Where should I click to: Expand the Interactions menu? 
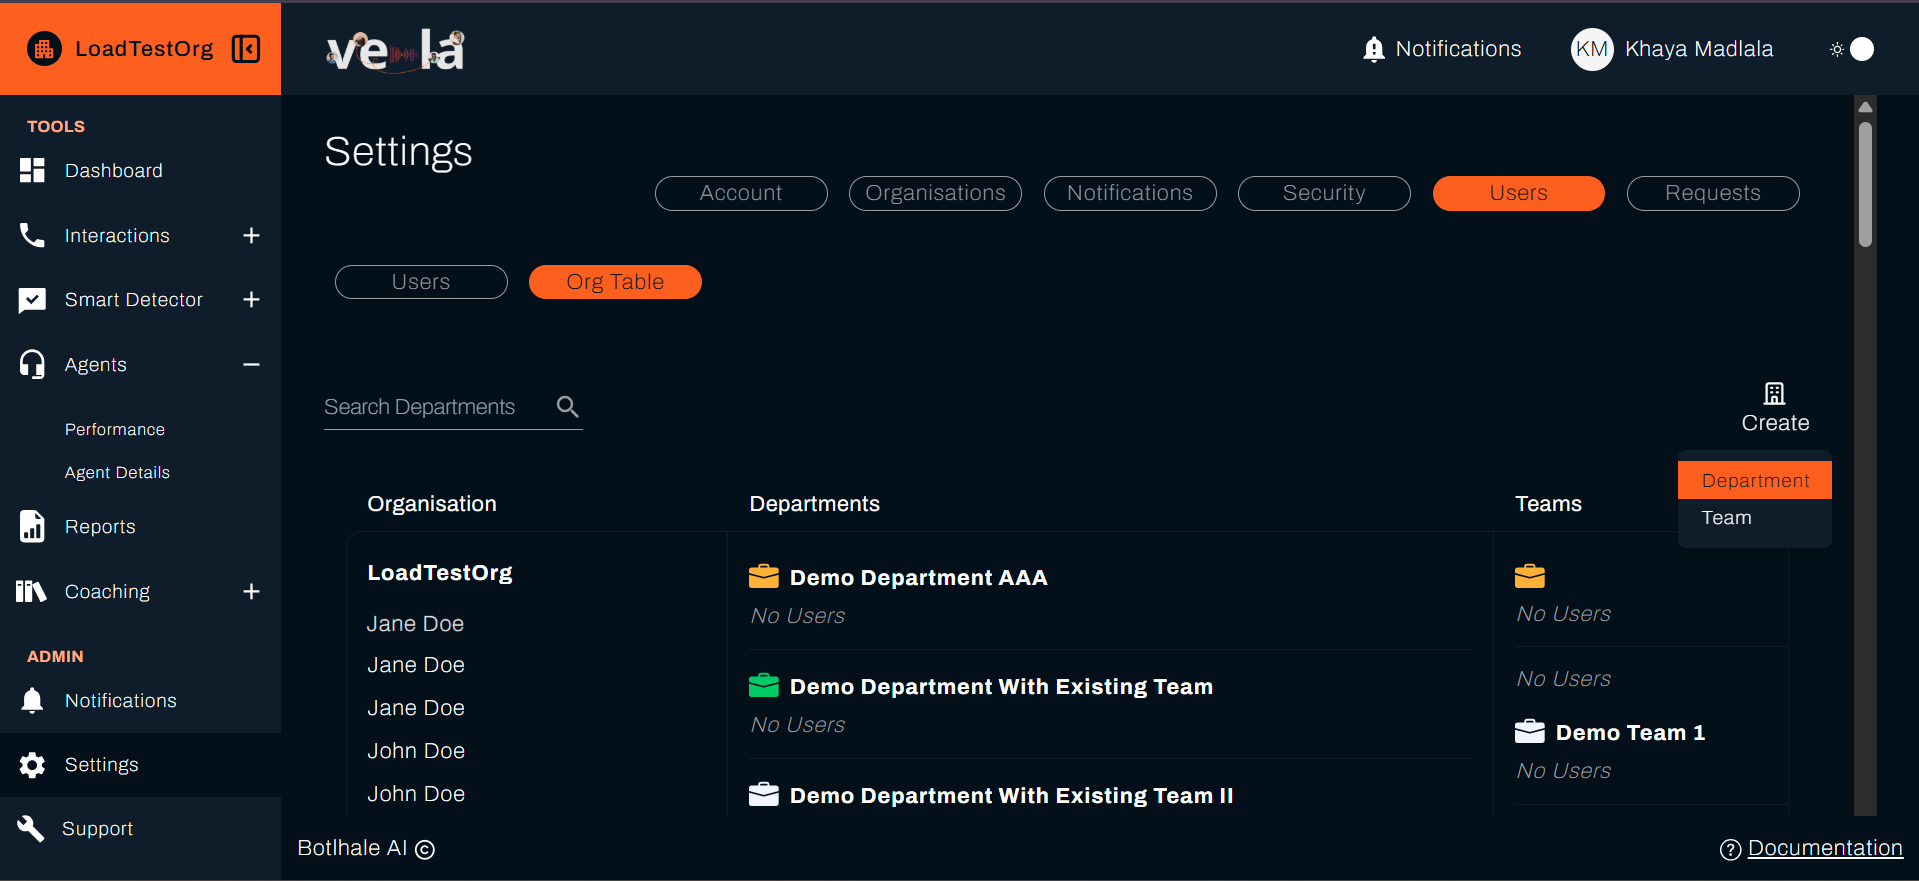tap(251, 236)
